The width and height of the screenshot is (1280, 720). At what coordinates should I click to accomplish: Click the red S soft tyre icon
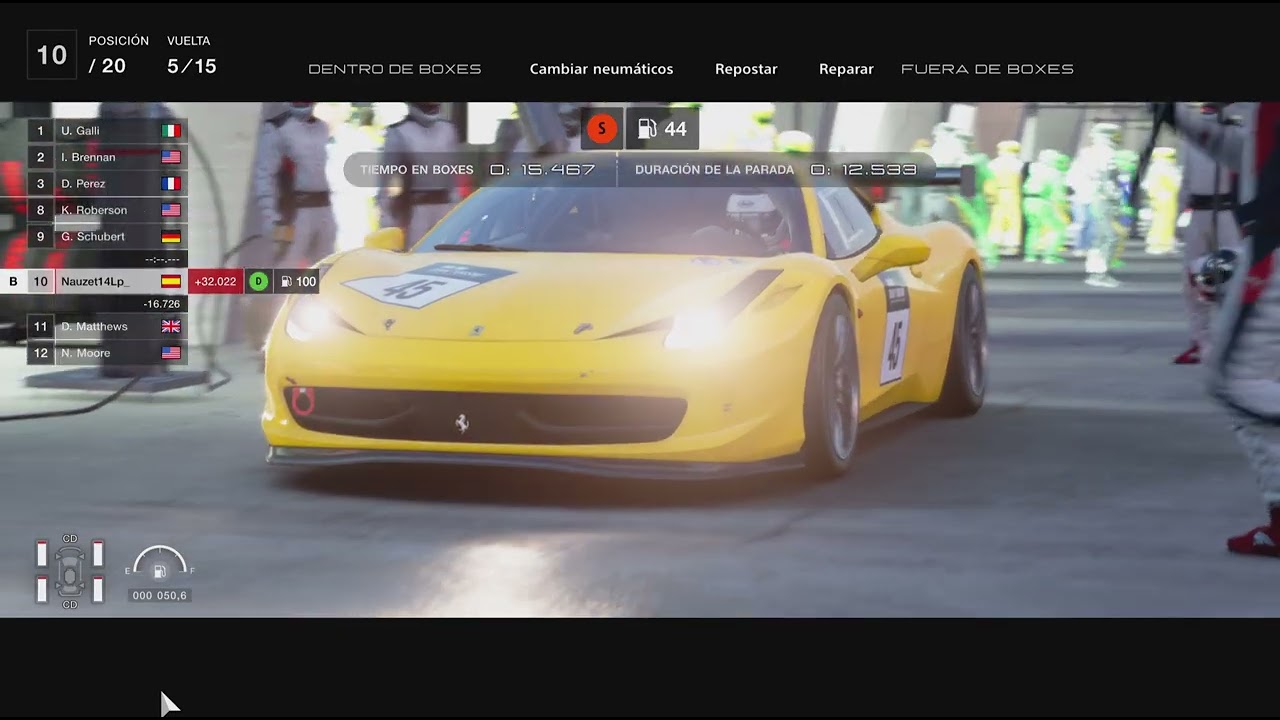602,129
